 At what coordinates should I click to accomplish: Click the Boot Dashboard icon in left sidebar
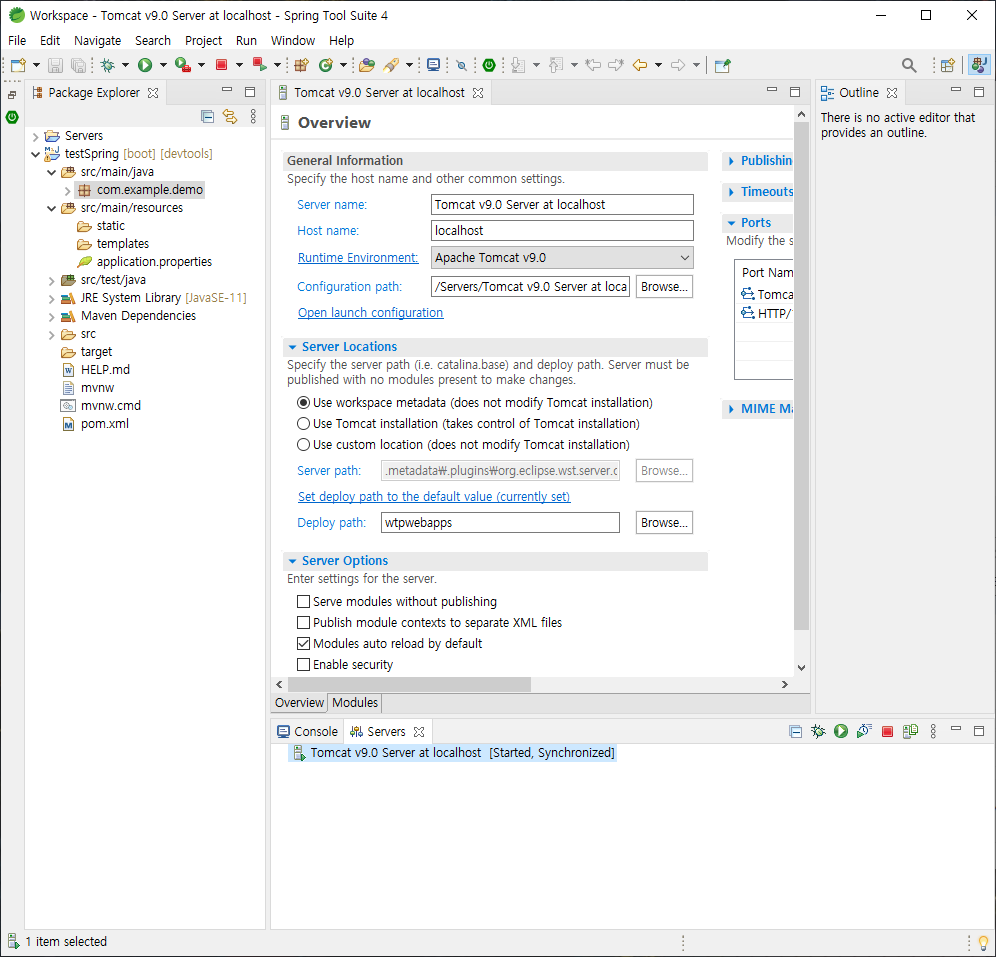(x=12, y=117)
